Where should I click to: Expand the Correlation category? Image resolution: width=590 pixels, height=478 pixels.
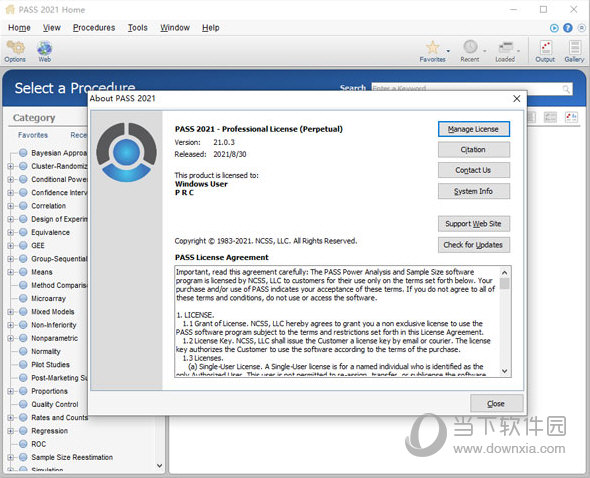click(11, 206)
